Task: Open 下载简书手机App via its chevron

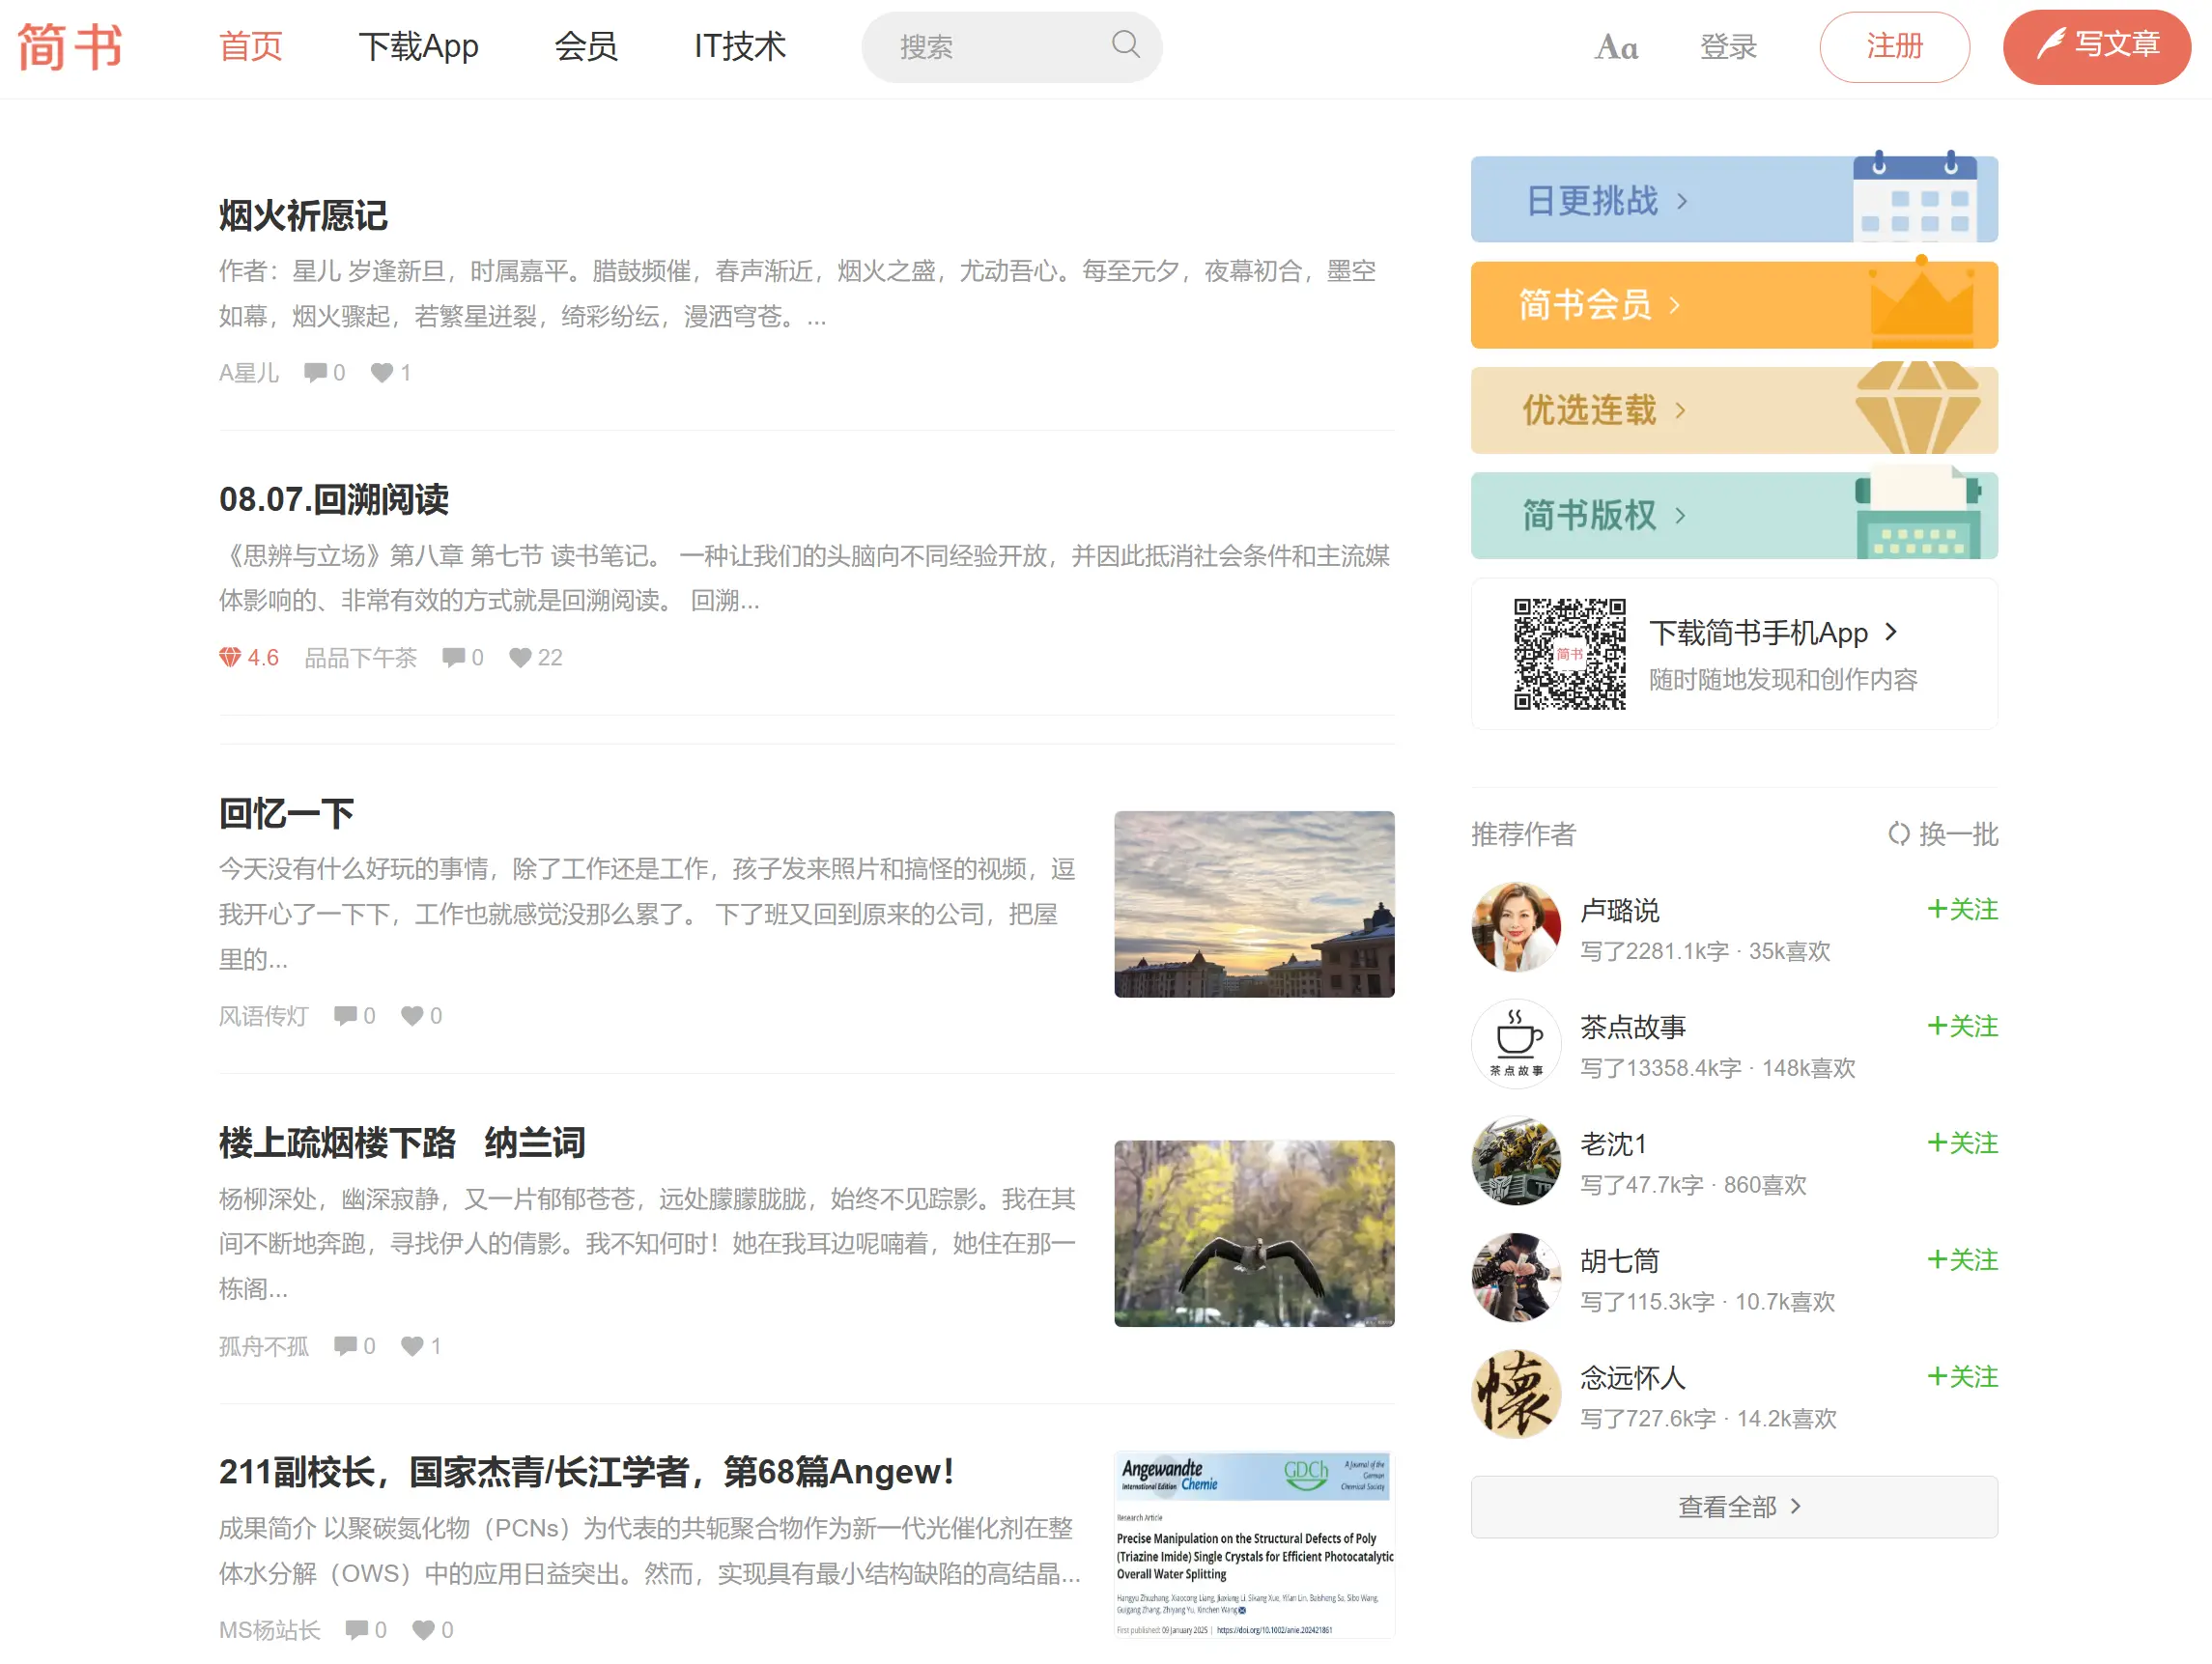Action: (1891, 633)
